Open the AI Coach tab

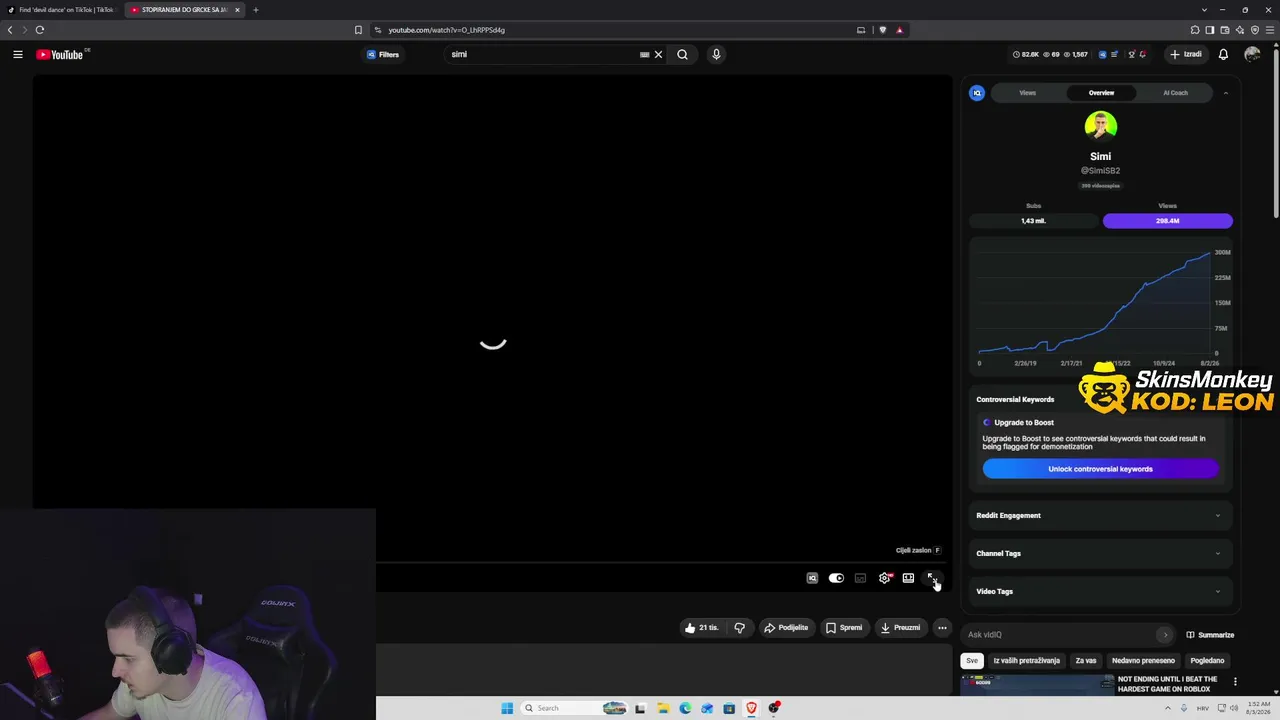(1175, 93)
